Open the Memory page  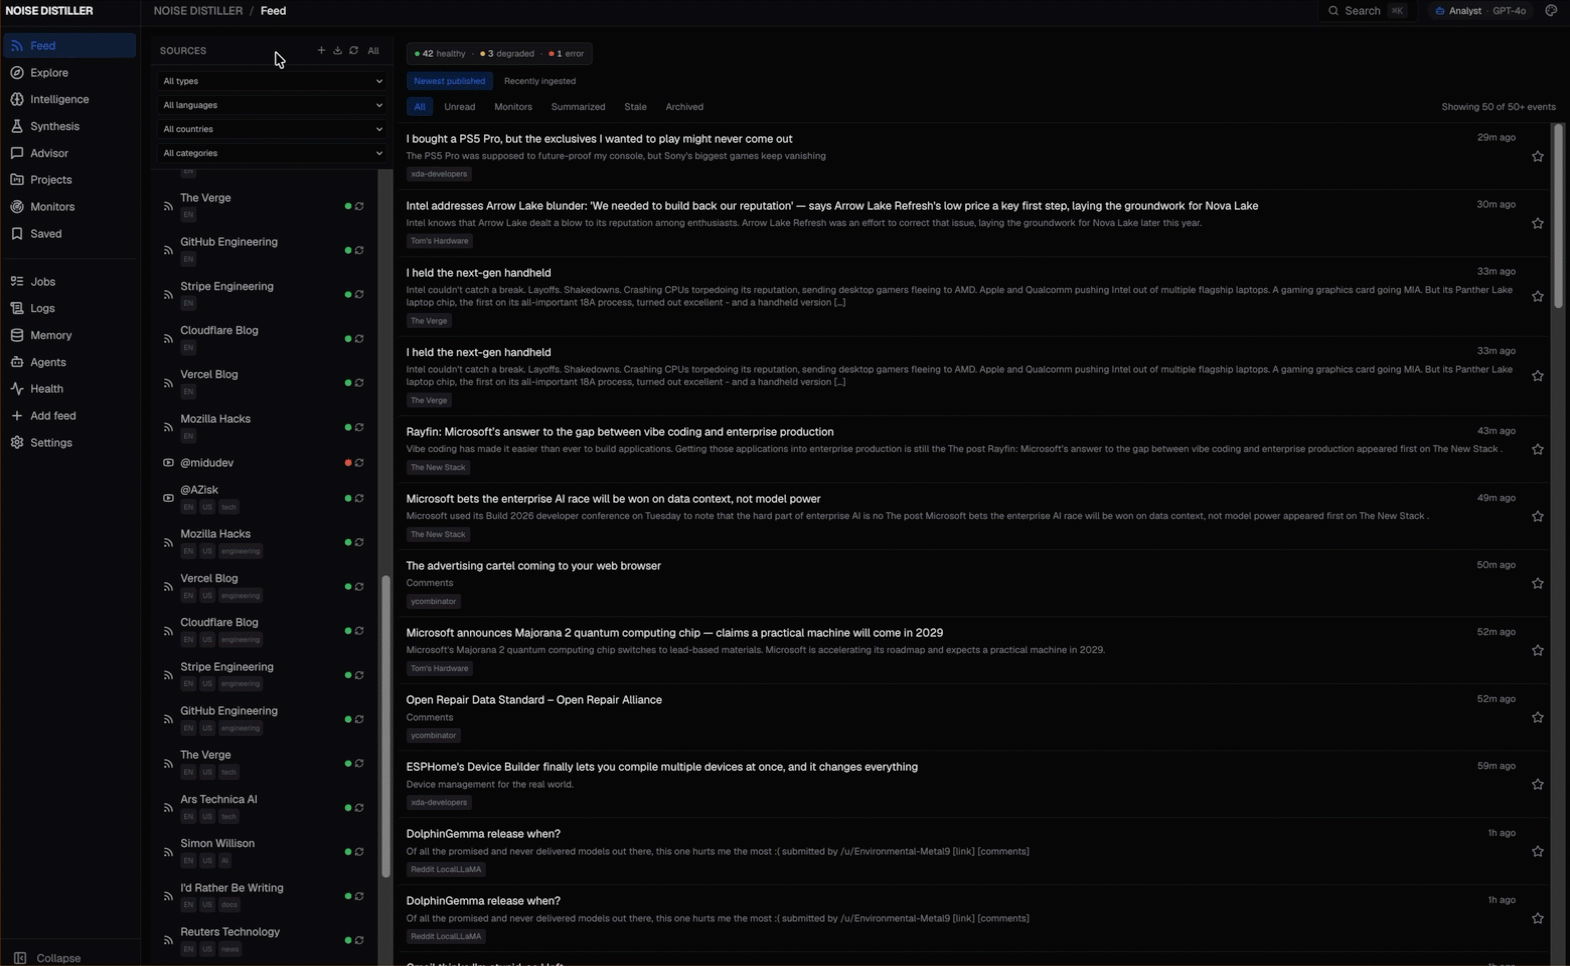click(x=68, y=336)
